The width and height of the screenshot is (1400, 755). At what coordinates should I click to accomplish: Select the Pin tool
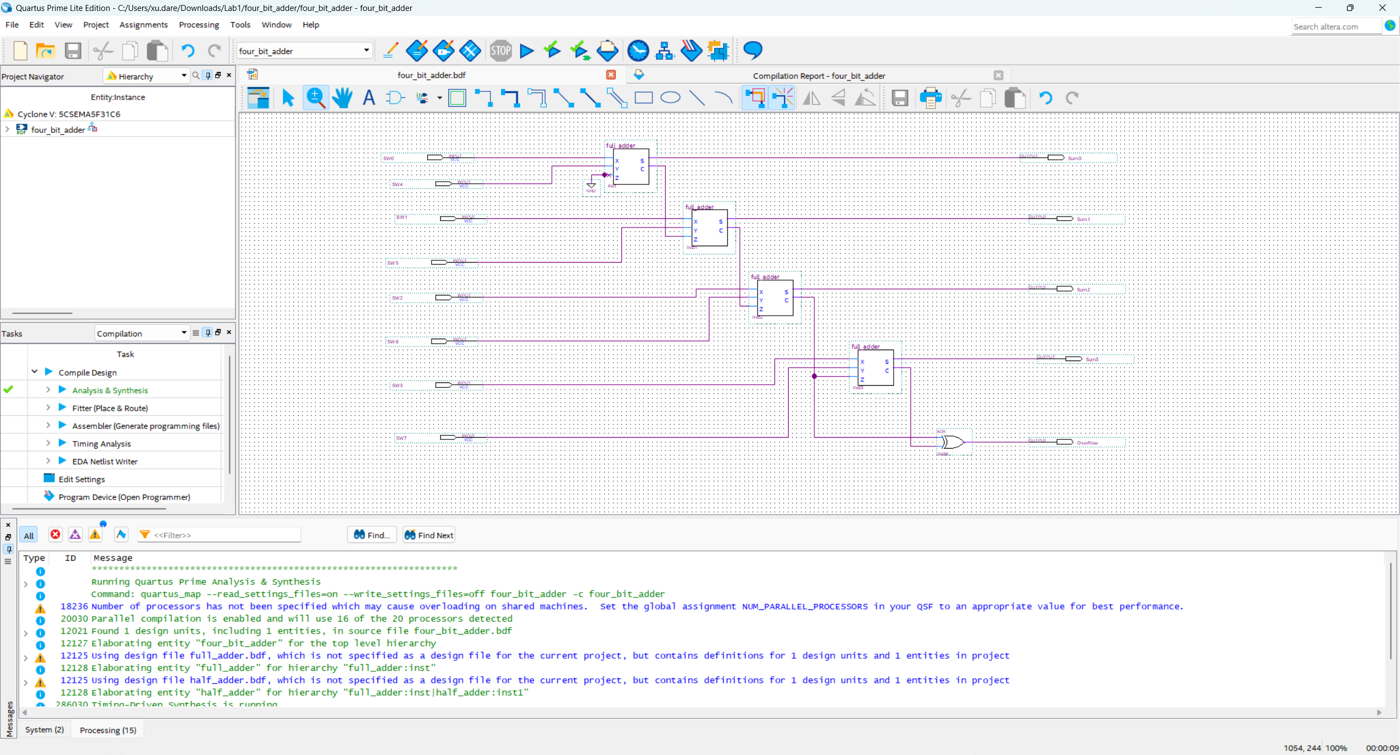coord(423,98)
